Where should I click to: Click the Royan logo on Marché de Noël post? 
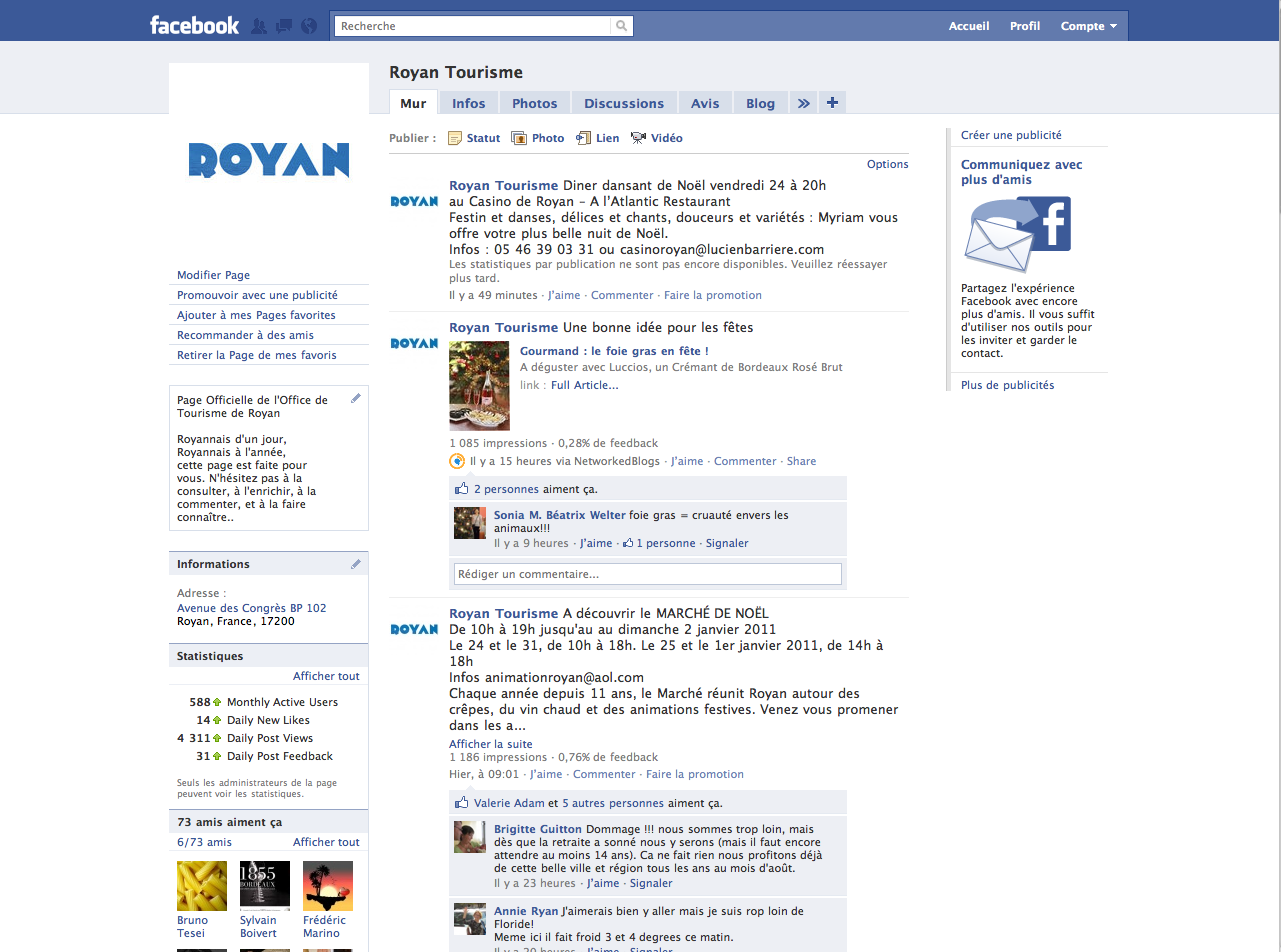pos(414,629)
